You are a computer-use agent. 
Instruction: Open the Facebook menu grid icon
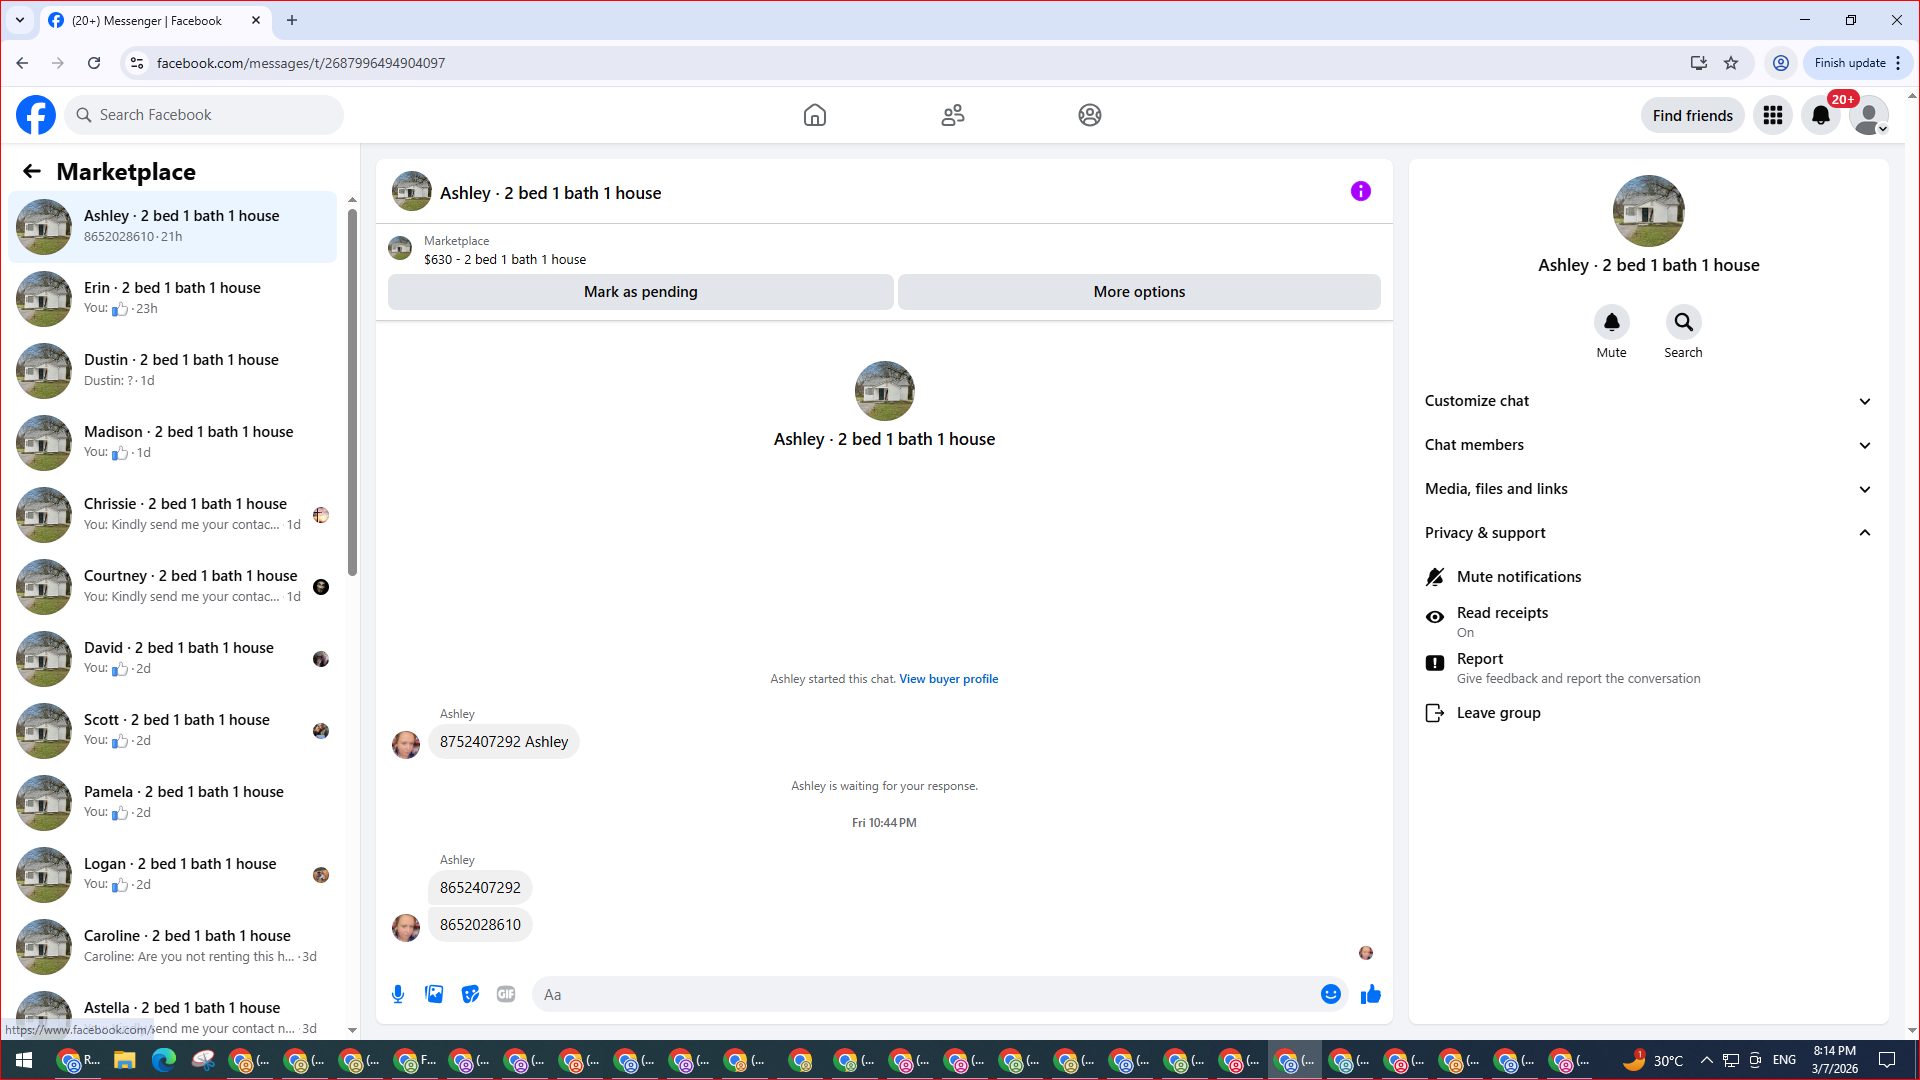point(1773,115)
